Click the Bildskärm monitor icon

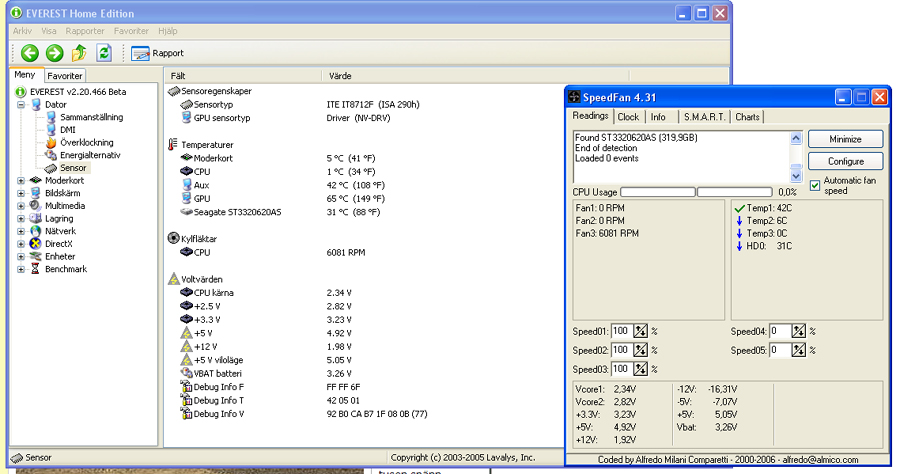[36, 193]
